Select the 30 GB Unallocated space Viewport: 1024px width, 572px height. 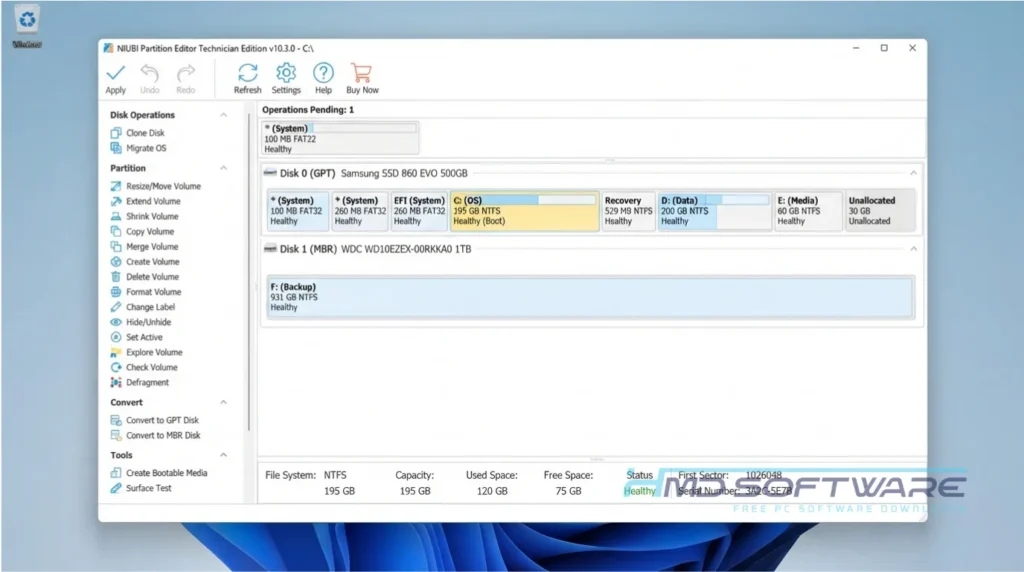pos(880,211)
